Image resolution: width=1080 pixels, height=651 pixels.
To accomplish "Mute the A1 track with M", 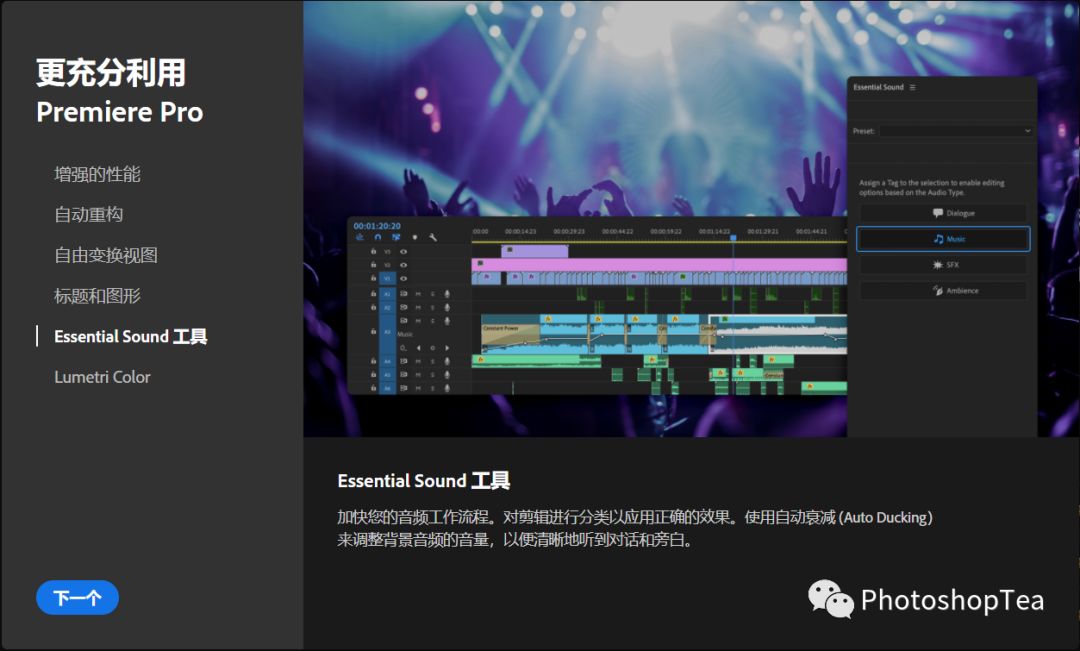I will [x=418, y=293].
